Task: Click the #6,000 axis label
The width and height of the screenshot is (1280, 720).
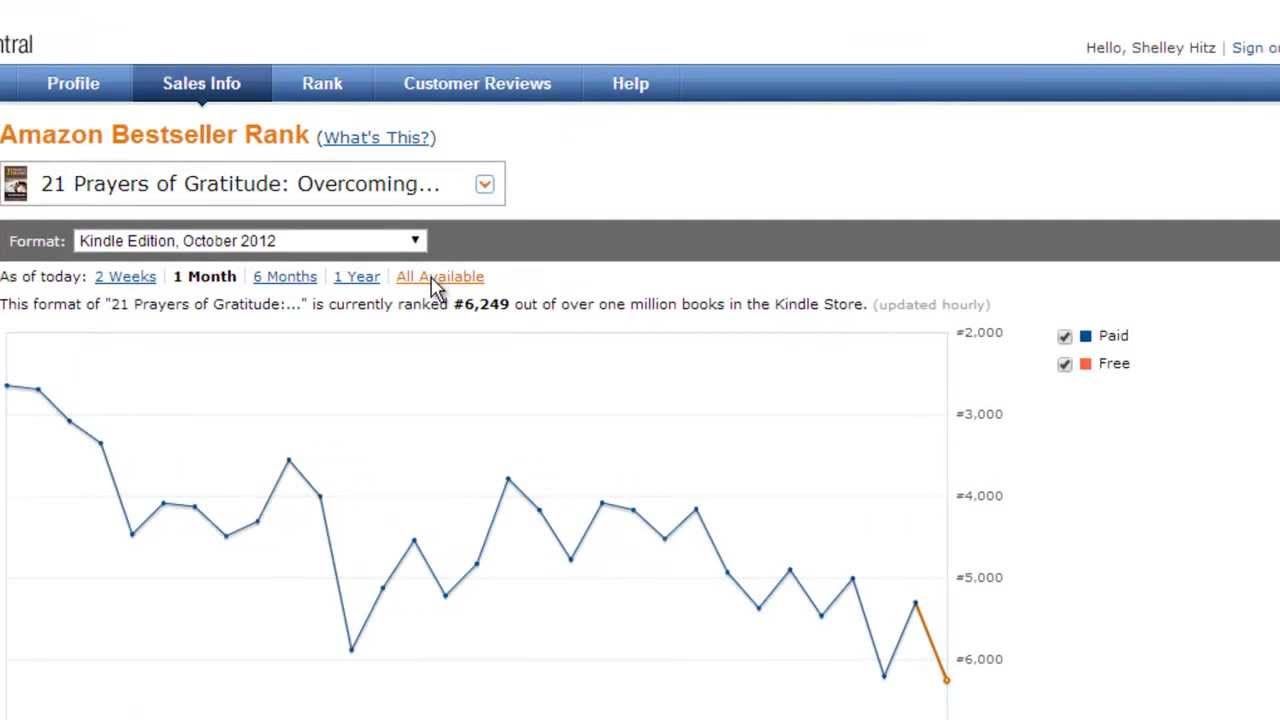Action: pyautogui.click(x=980, y=659)
